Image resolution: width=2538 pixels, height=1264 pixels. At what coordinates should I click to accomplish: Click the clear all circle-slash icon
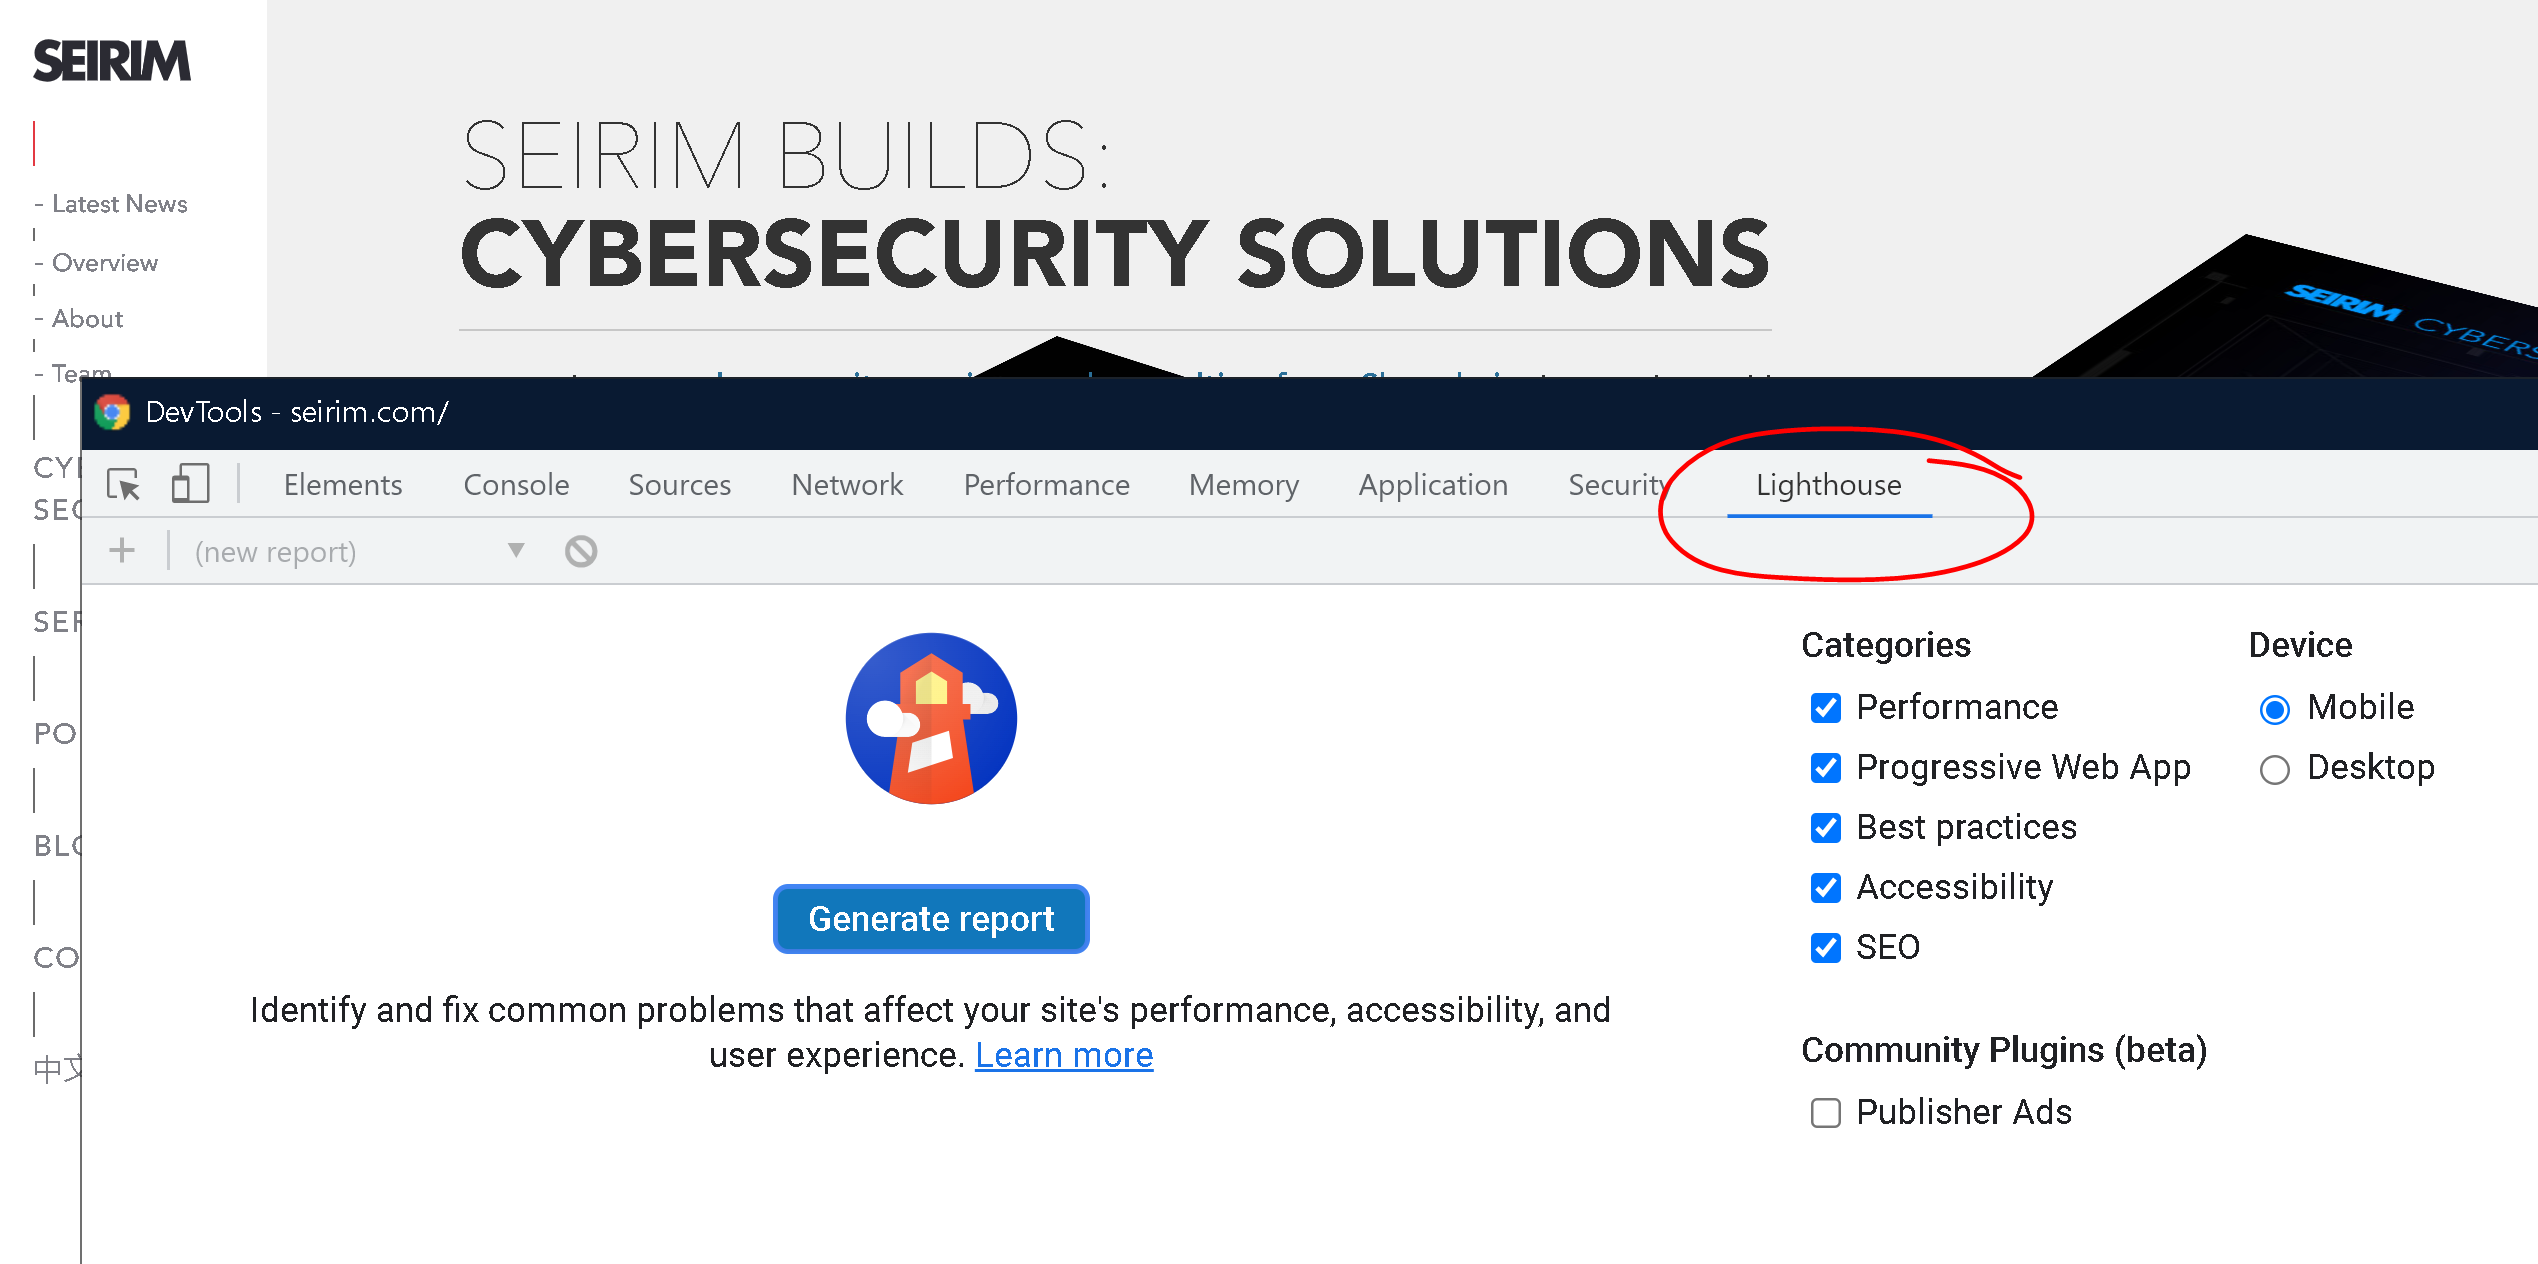click(x=581, y=551)
